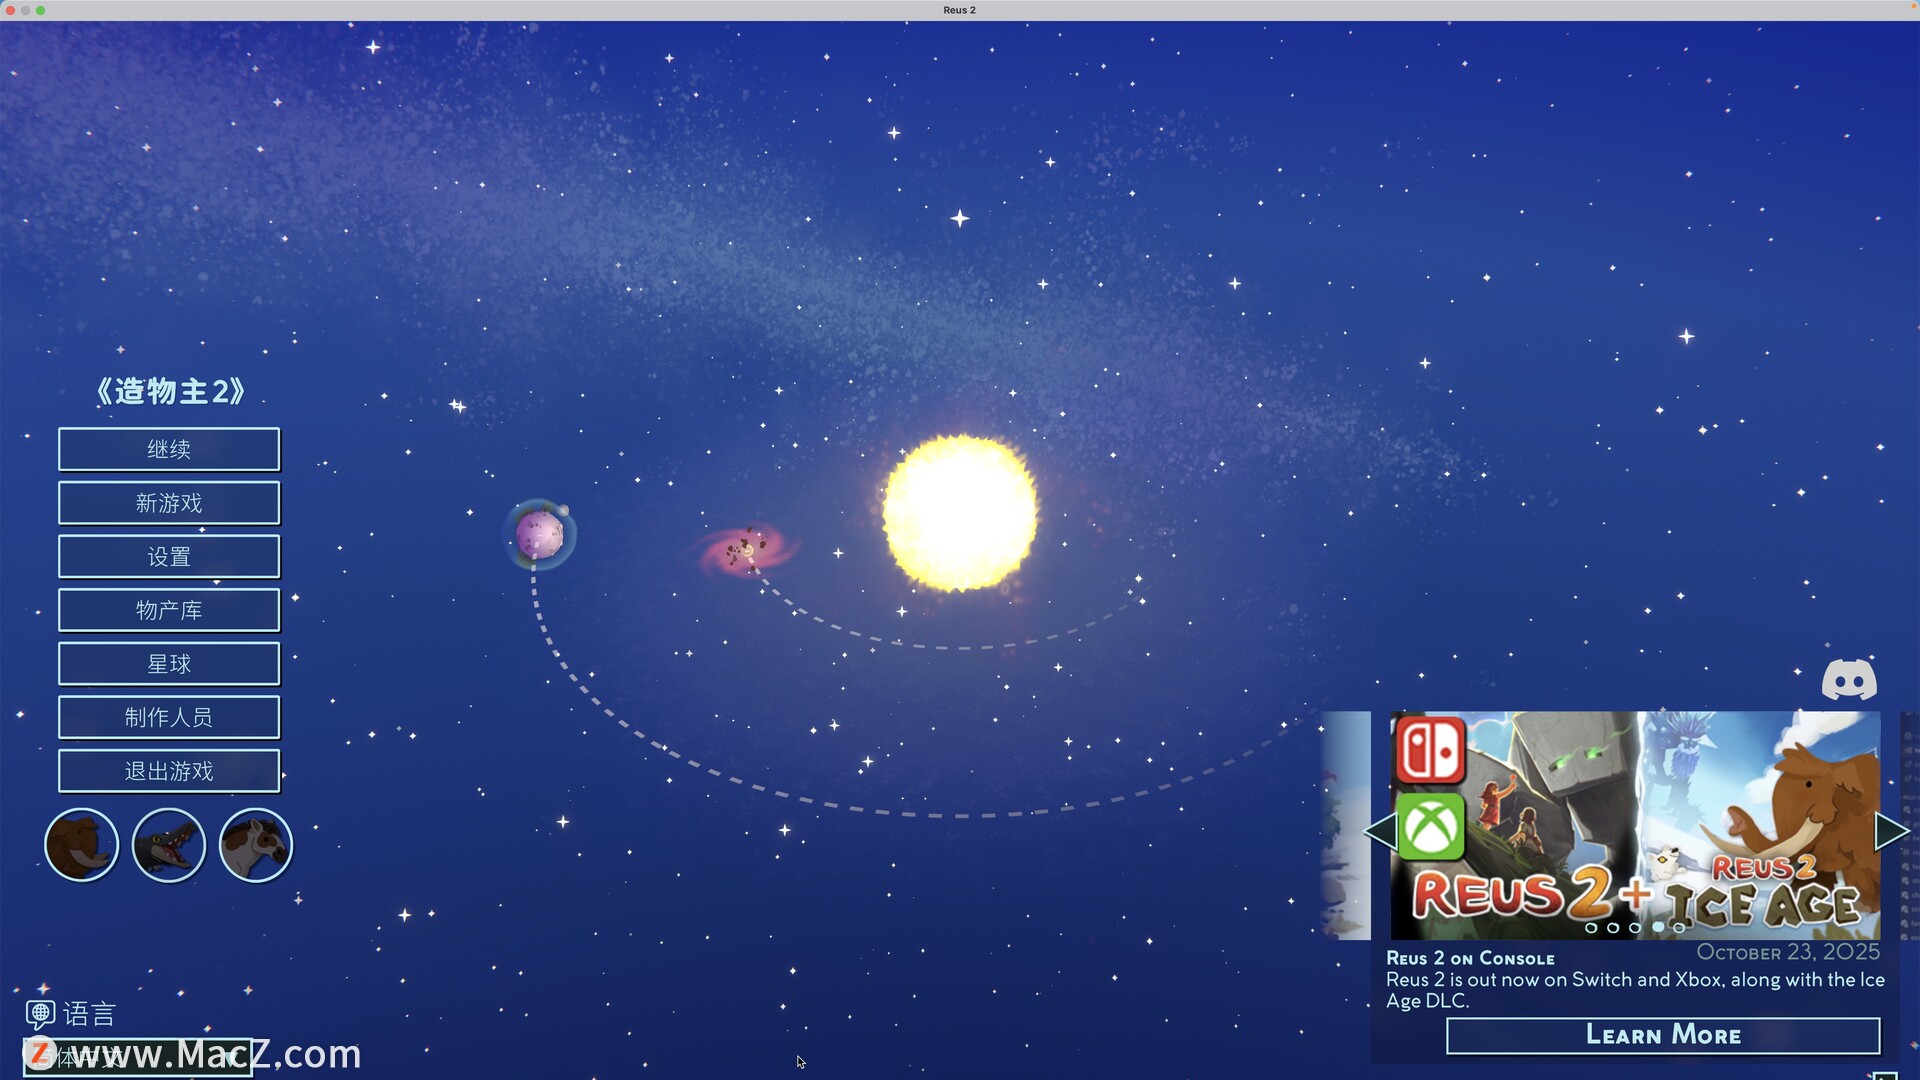Click the language globe speech-bubble icon
The image size is (1920, 1080).
point(40,1014)
